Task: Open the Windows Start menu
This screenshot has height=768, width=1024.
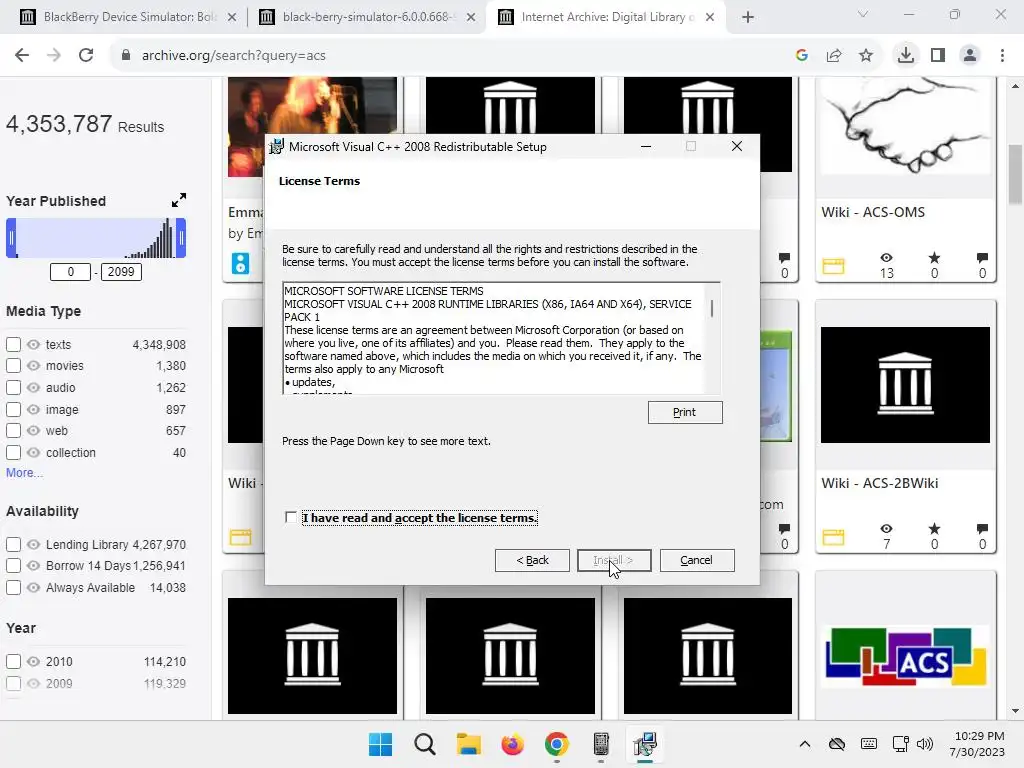Action: click(380, 744)
